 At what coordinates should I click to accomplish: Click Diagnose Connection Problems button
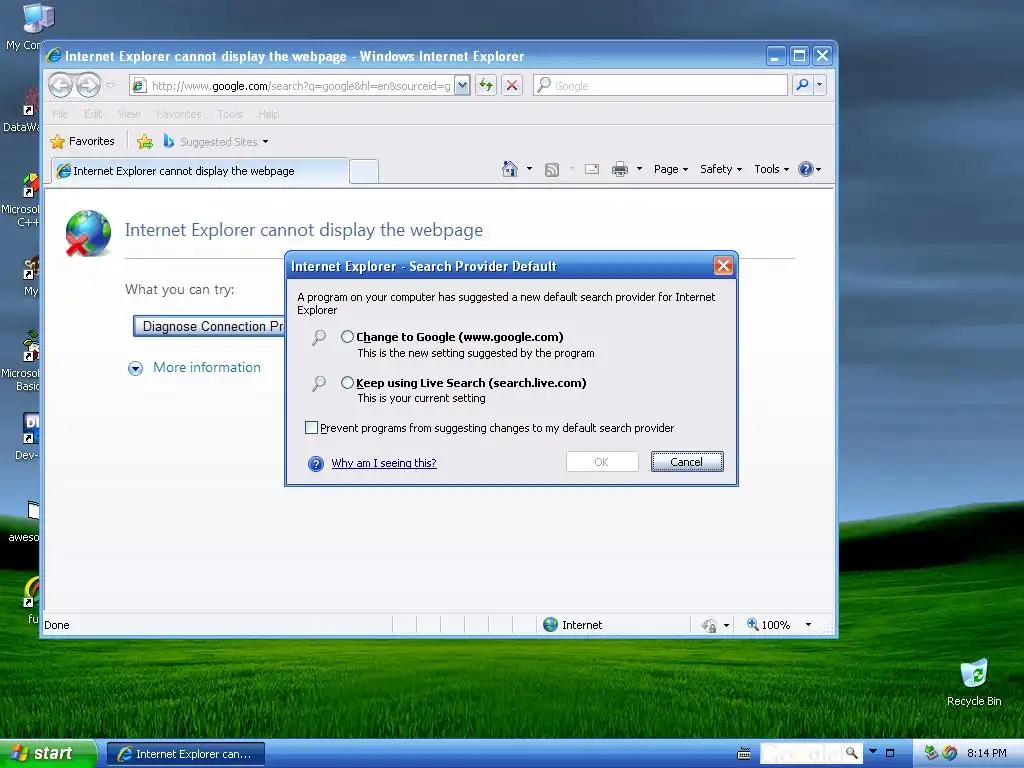[x=209, y=327]
